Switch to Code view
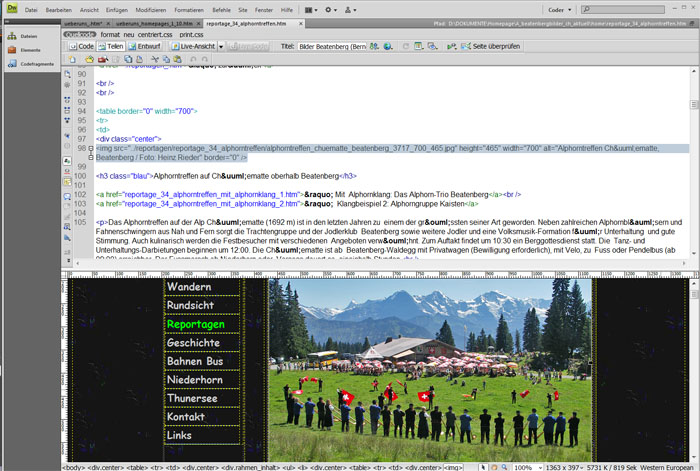700x471 pixels. pyautogui.click(x=81, y=46)
